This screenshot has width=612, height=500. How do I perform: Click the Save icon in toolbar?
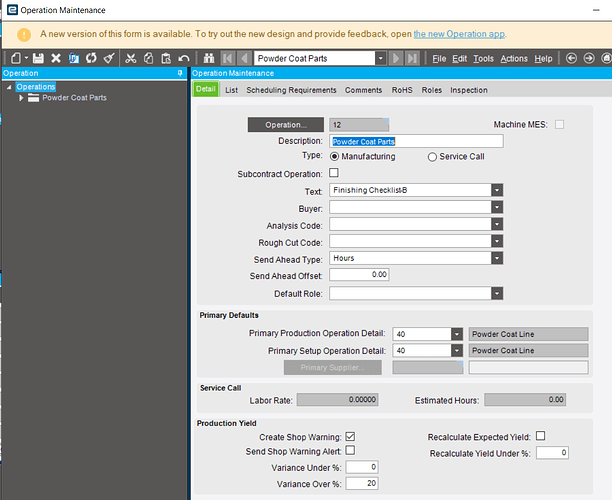(x=38, y=59)
